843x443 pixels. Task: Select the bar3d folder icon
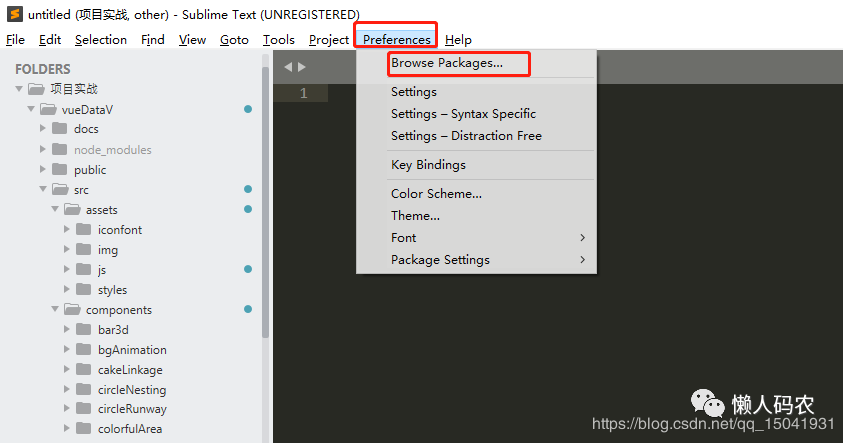point(83,329)
